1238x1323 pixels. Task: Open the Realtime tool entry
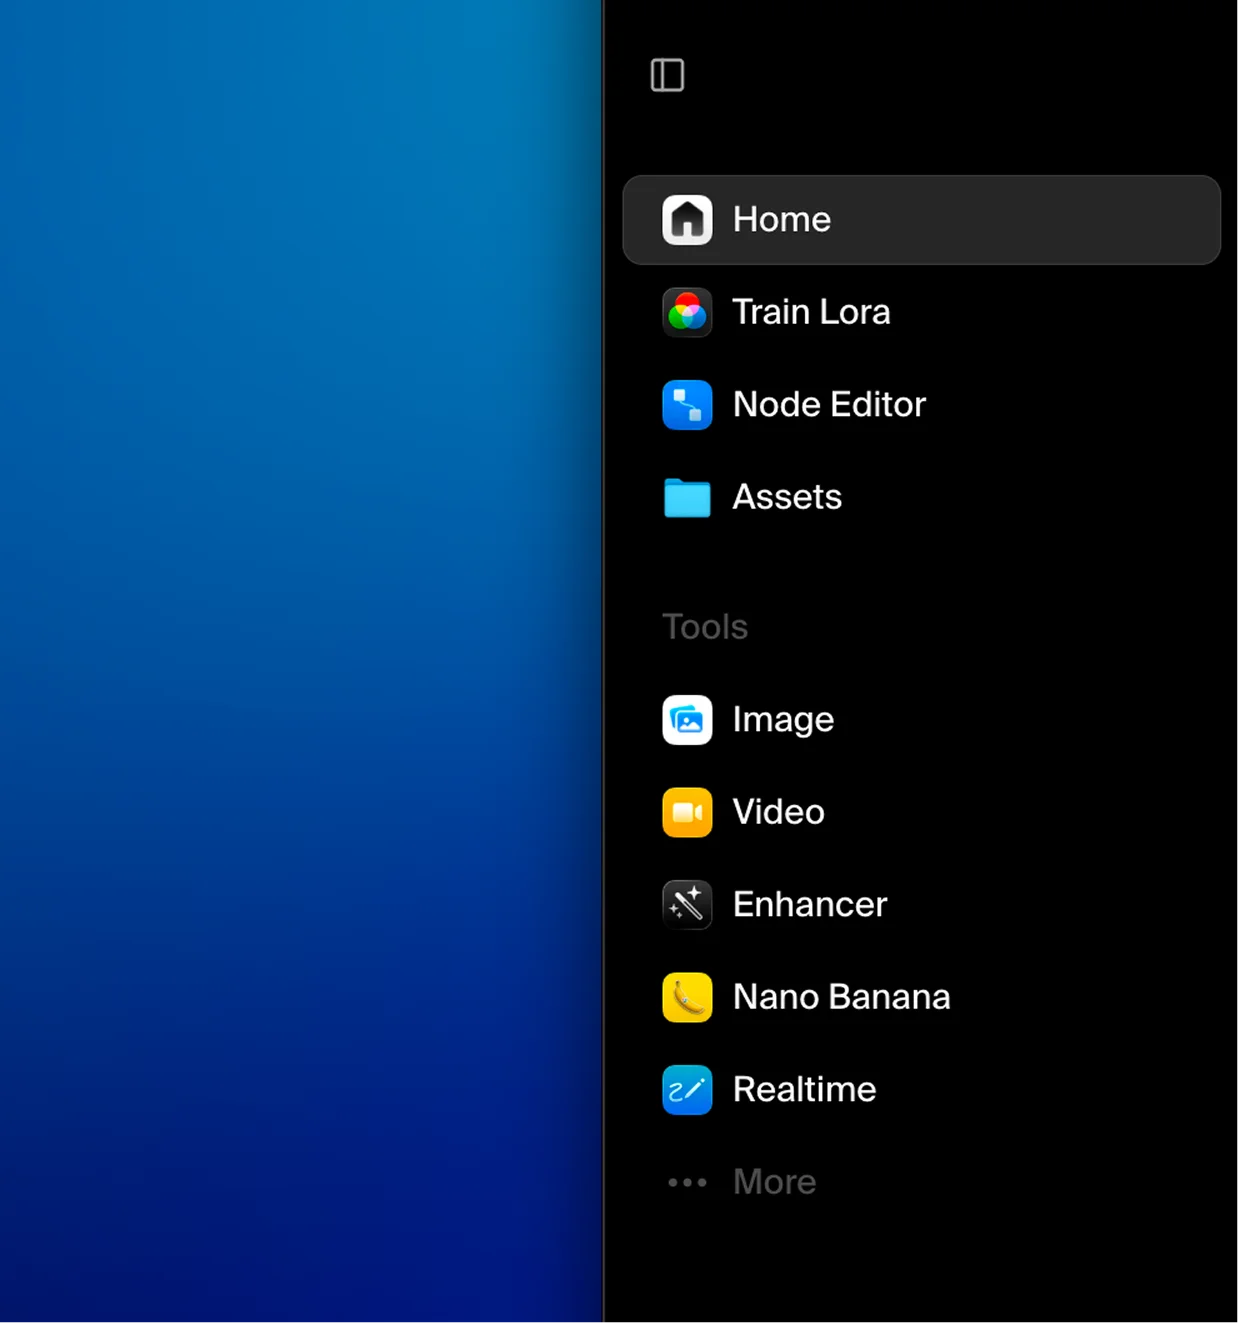(804, 1090)
